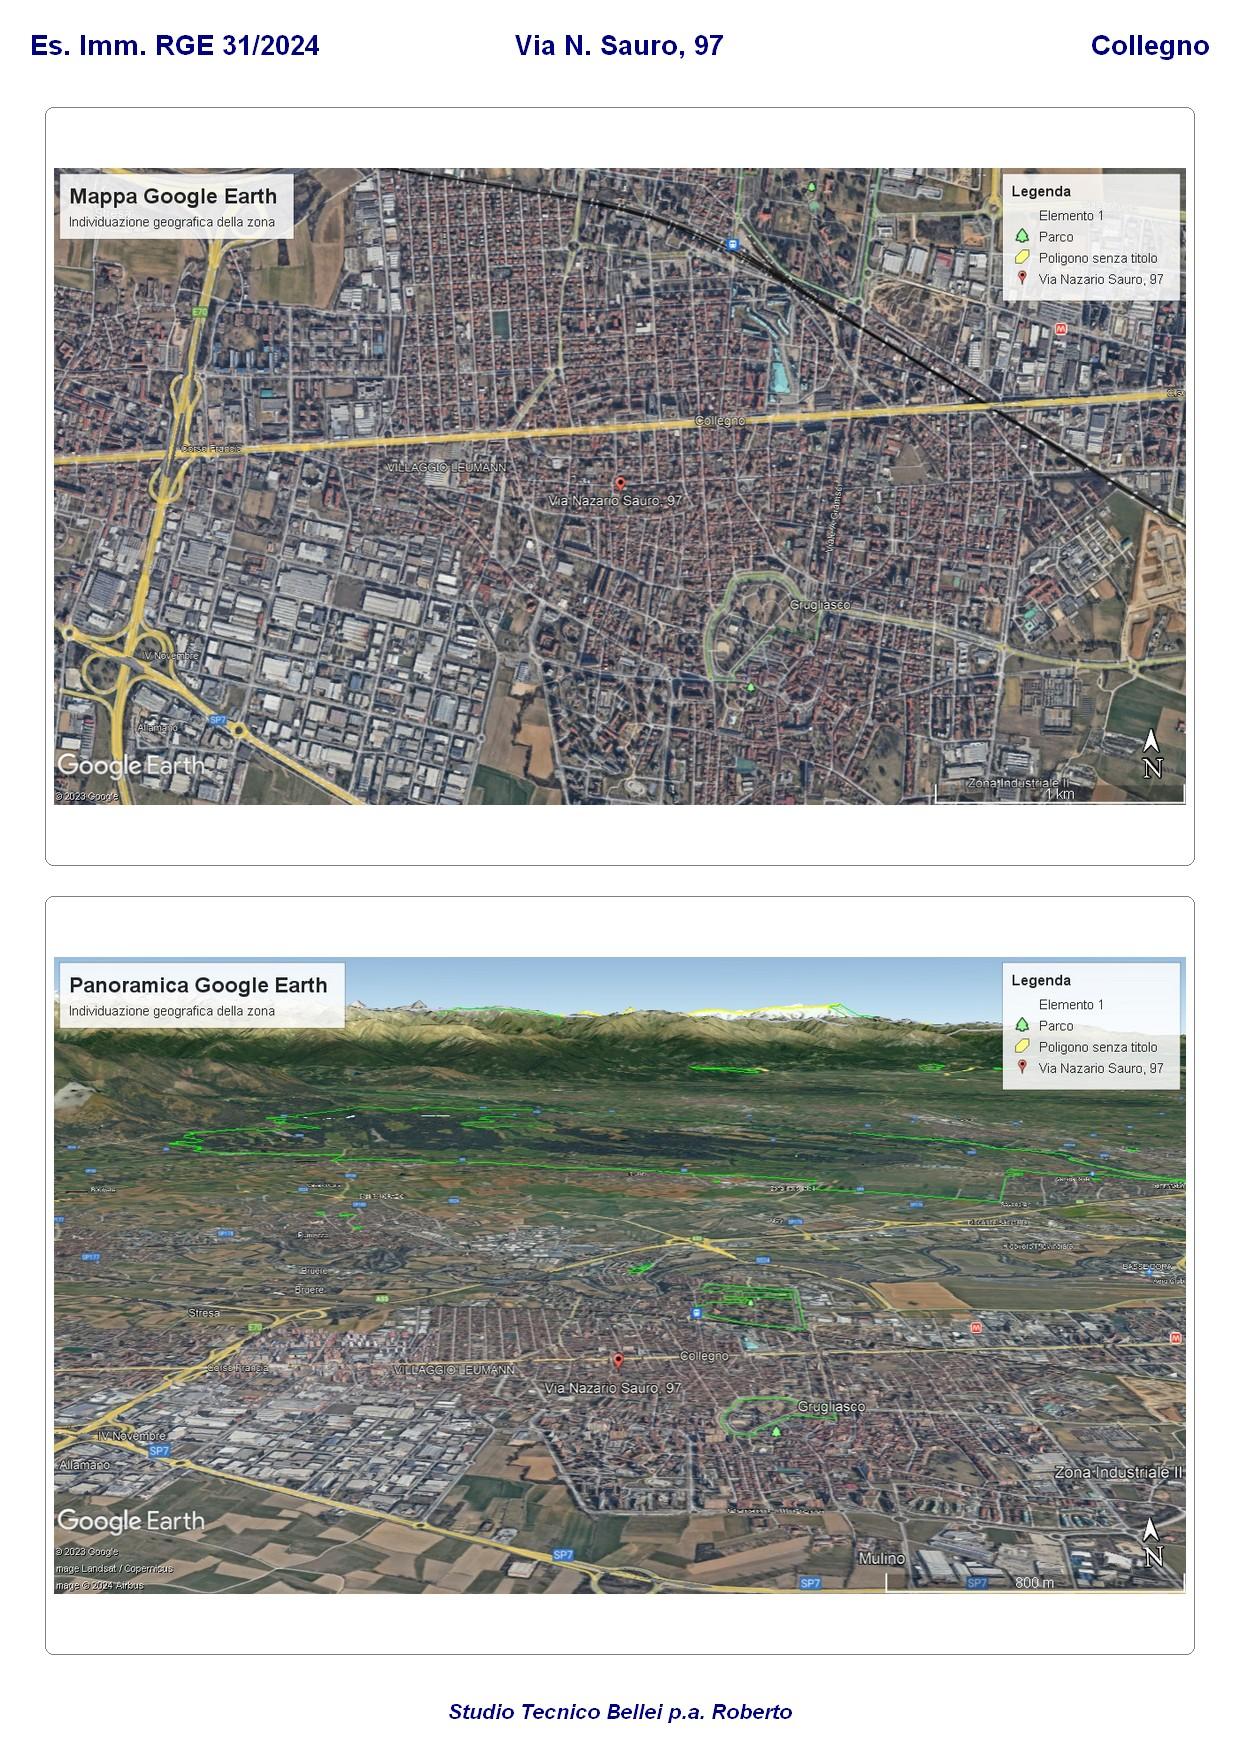Click the 'IV Novembre' label on the Panoramica map
This screenshot has width=1240, height=1754.
tap(132, 1435)
